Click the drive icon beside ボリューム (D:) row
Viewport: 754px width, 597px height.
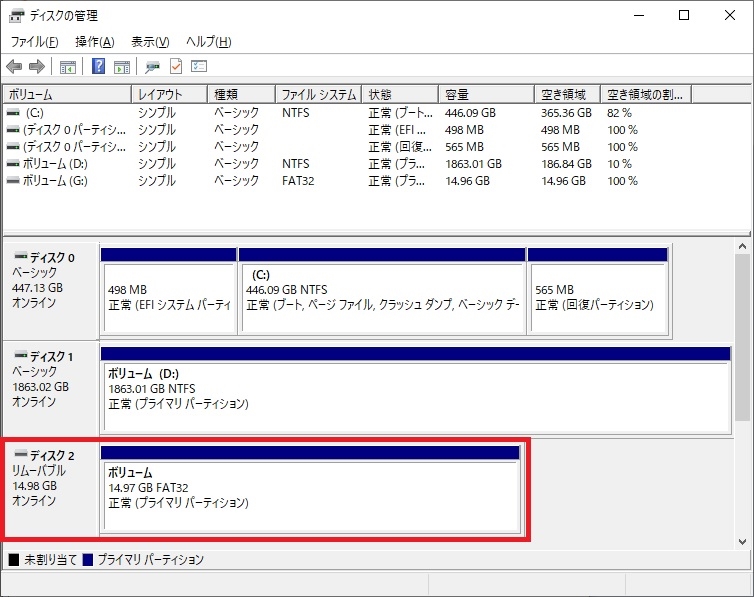click(x=13, y=164)
